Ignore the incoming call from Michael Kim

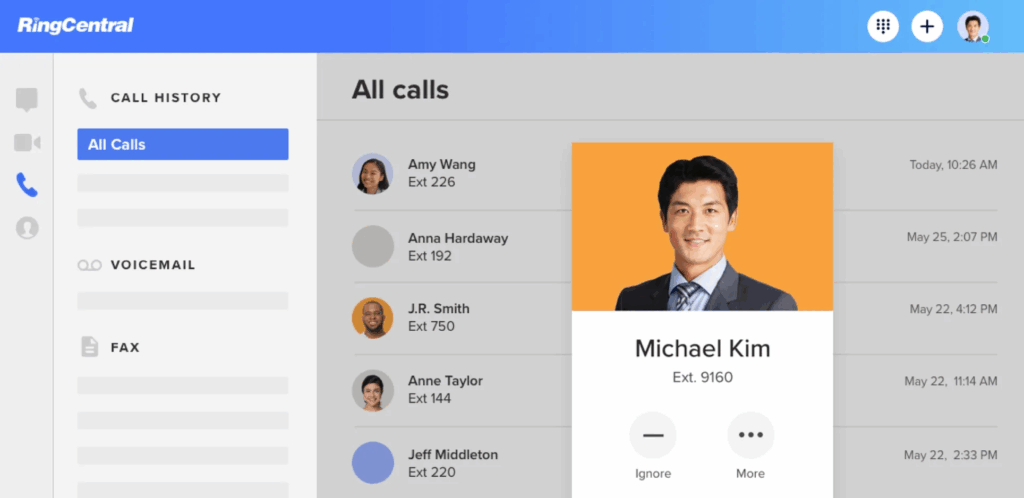[653, 436]
